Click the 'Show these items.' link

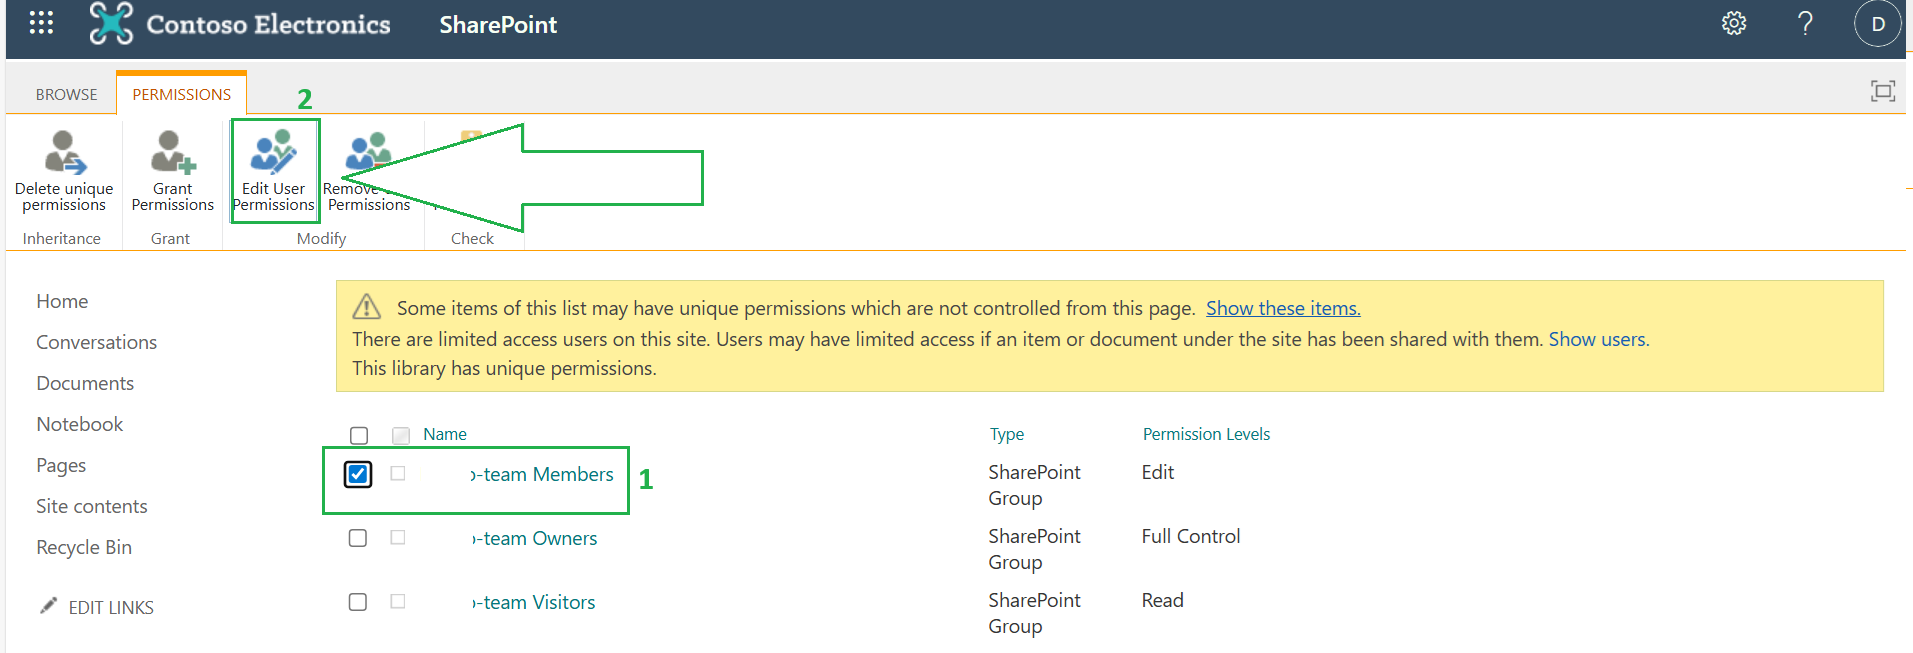(x=1283, y=308)
